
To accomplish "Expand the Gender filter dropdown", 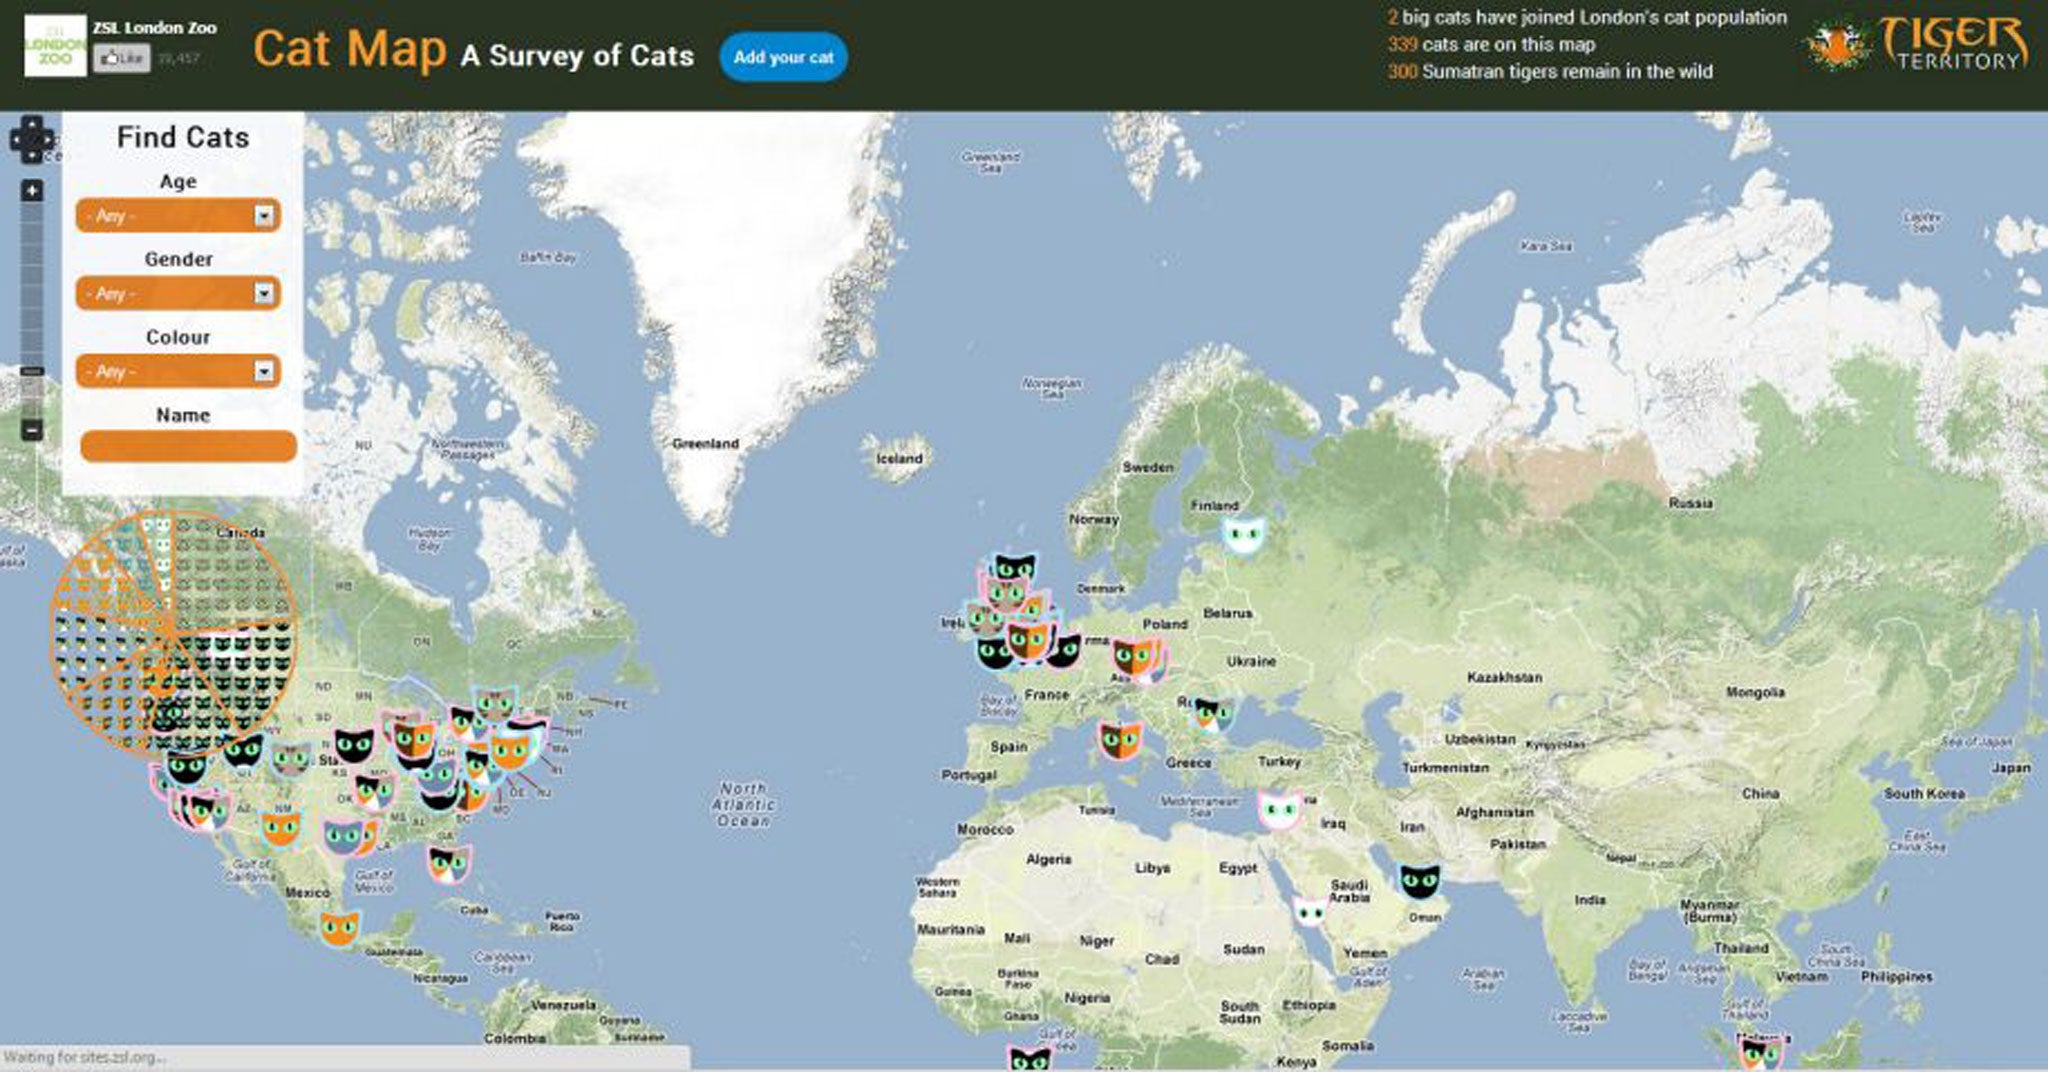I will click(178, 294).
